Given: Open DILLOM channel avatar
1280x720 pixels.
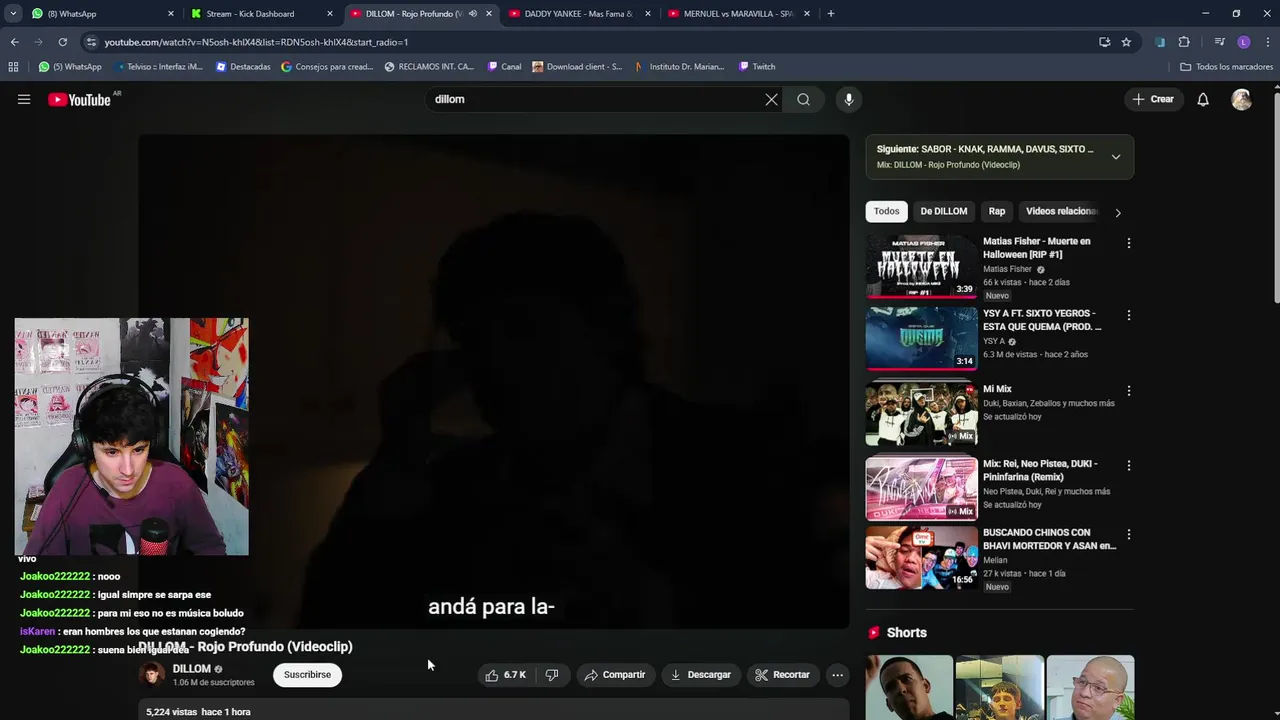Looking at the screenshot, I should (152, 675).
